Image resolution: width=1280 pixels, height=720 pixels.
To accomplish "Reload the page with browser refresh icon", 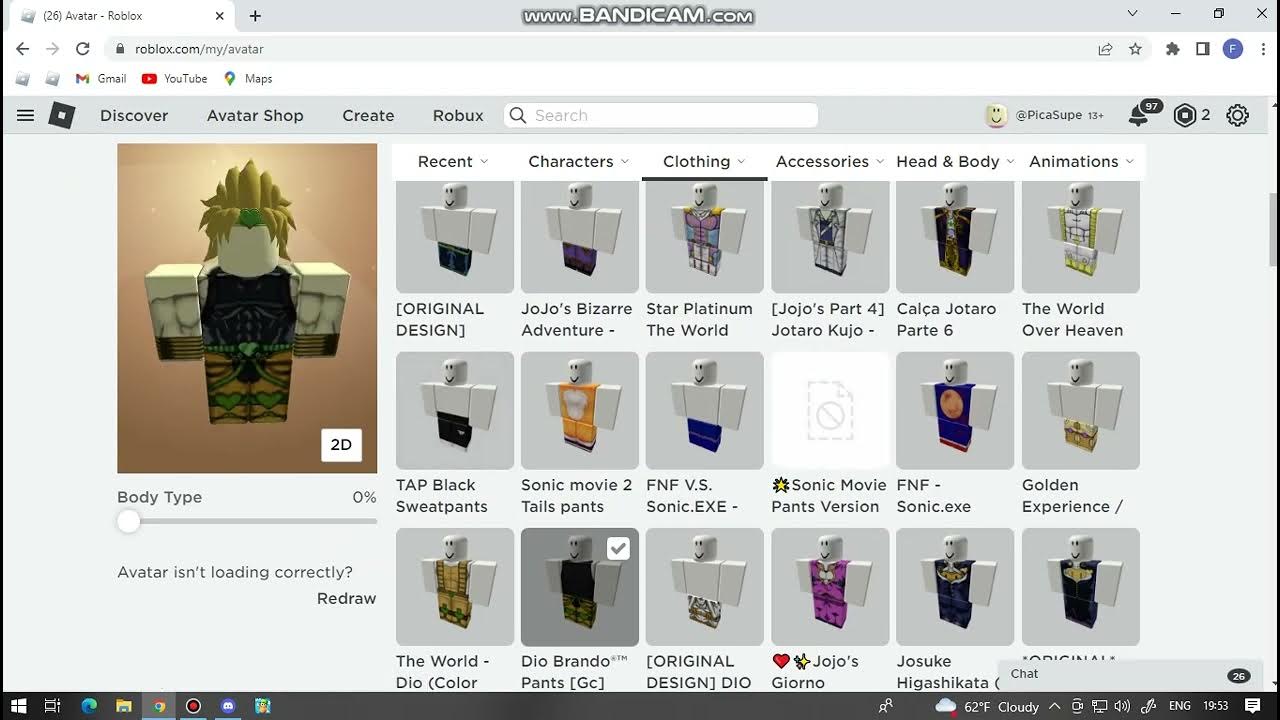I will coord(83,49).
